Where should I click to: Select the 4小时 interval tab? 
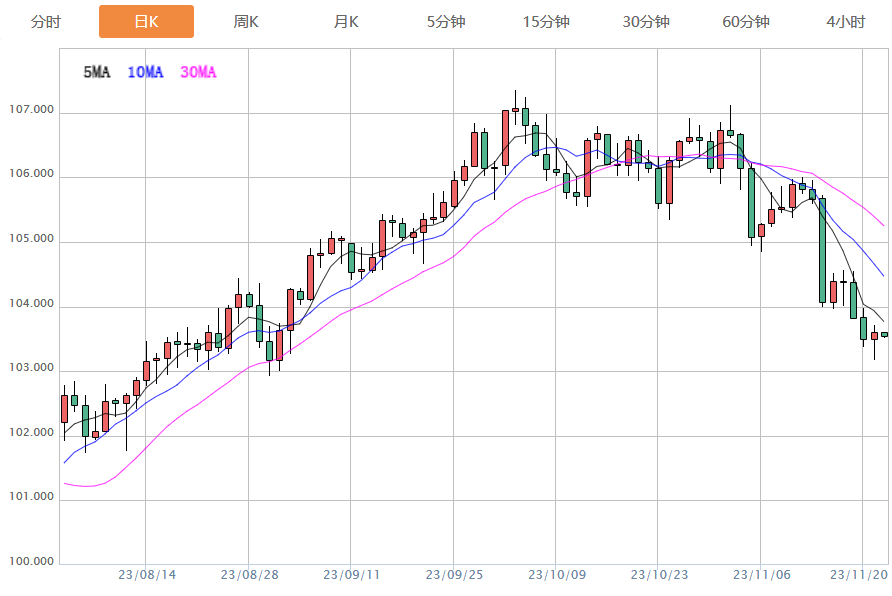tap(846, 22)
